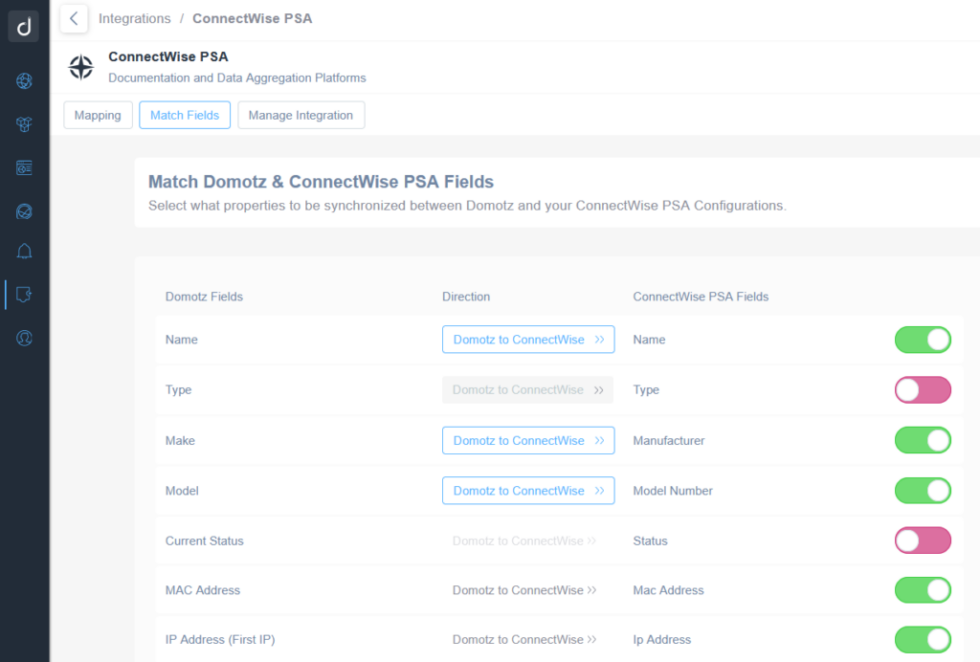
Task: Open the Model field direction selector
Action: (x=528, y=490)
